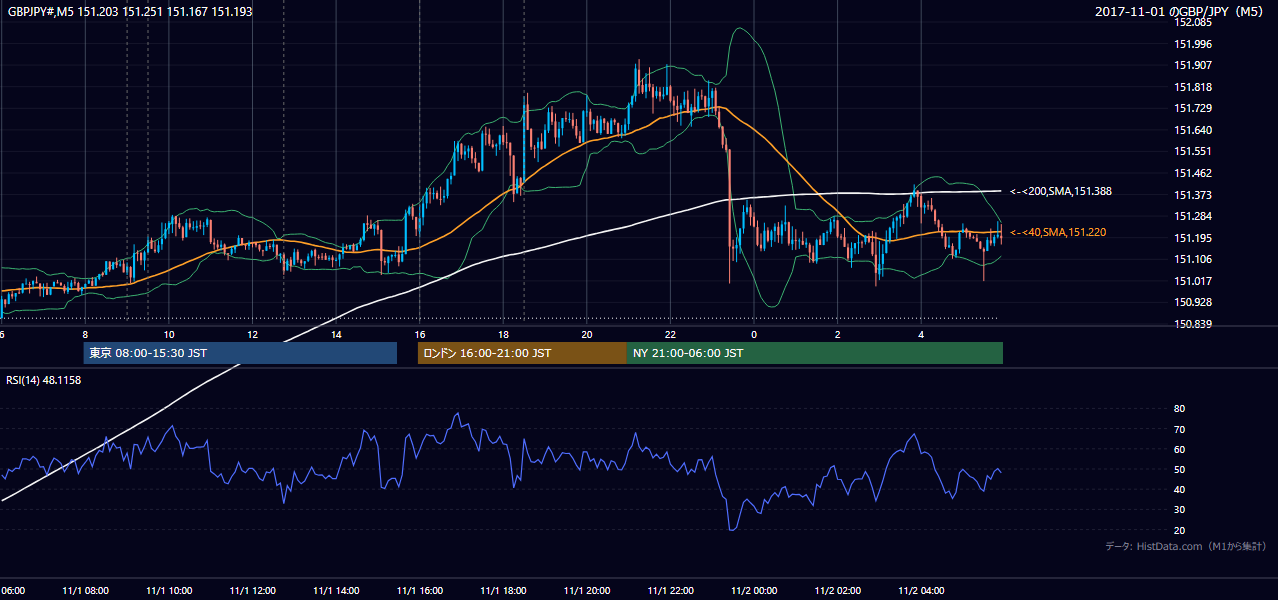The width and height of the screenshot is (1278, 600).
Task: Click the RSI 50 level label
Action: point(1179,469)
